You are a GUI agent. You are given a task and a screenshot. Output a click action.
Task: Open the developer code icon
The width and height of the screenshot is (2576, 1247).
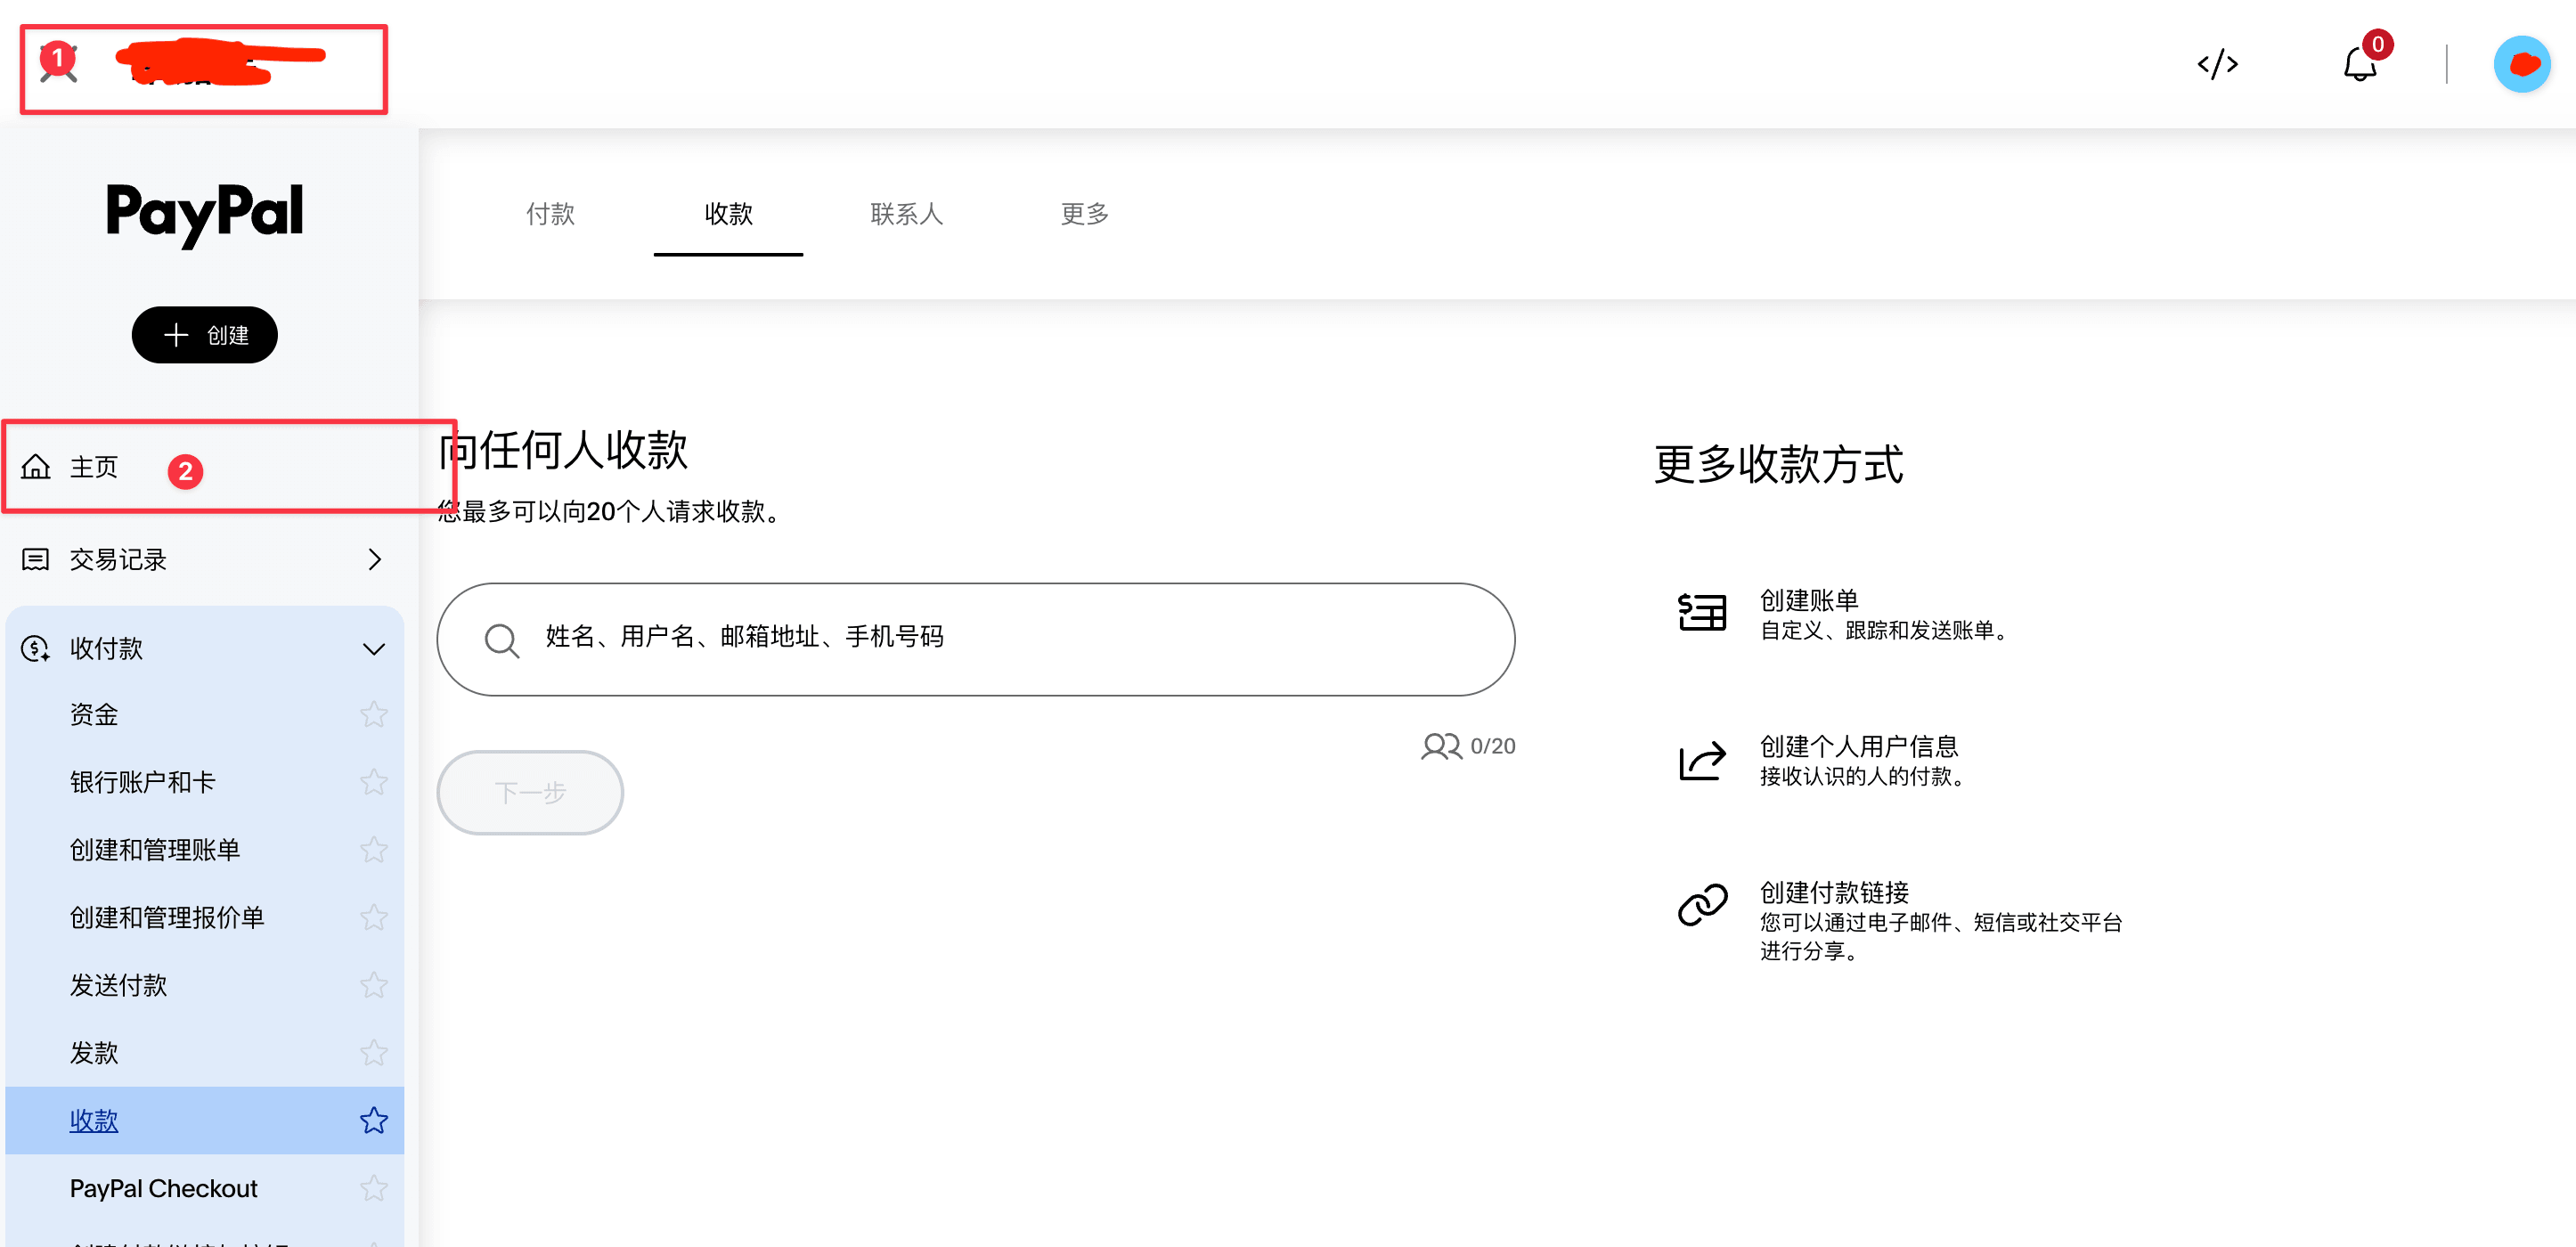(x=2216, y=65)
